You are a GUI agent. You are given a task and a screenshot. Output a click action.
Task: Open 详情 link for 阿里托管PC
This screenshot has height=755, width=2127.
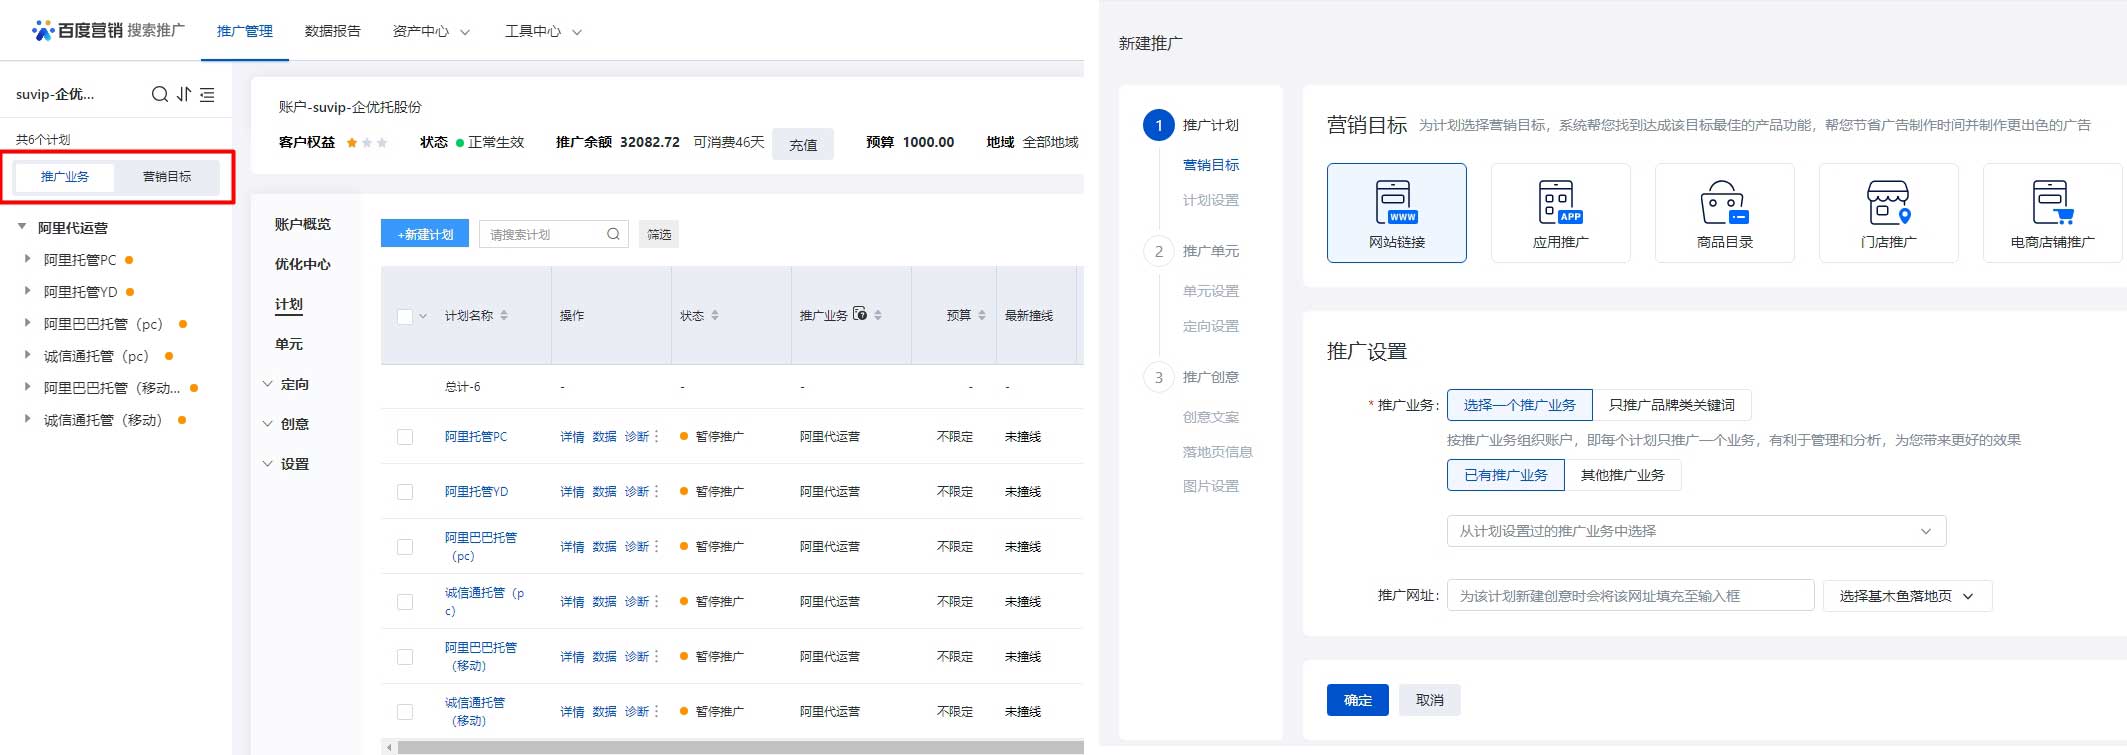click(x=572, y=436)
